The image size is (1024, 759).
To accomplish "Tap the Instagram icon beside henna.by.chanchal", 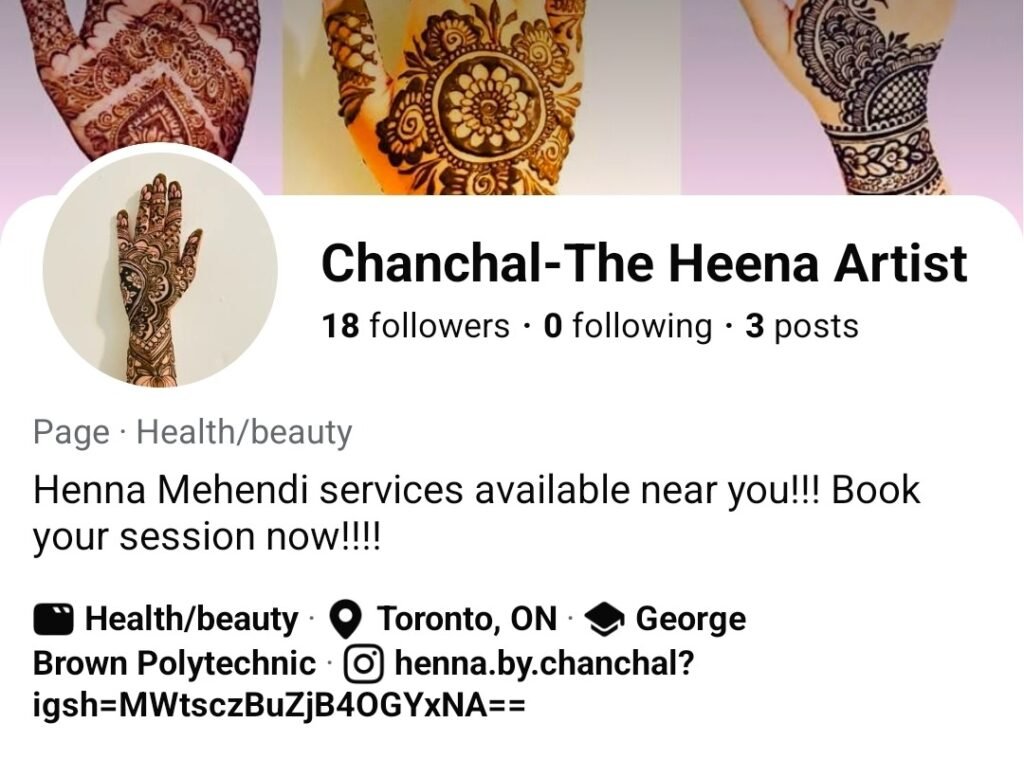I will click(x=362, y=663).
